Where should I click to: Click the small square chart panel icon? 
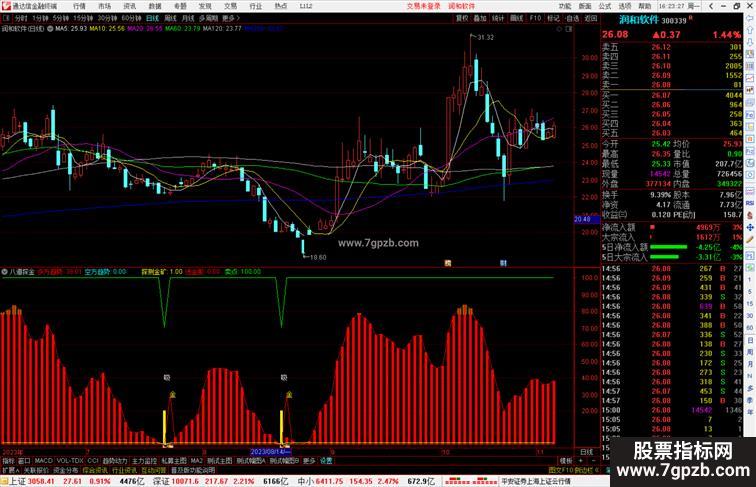pos(569,29)
